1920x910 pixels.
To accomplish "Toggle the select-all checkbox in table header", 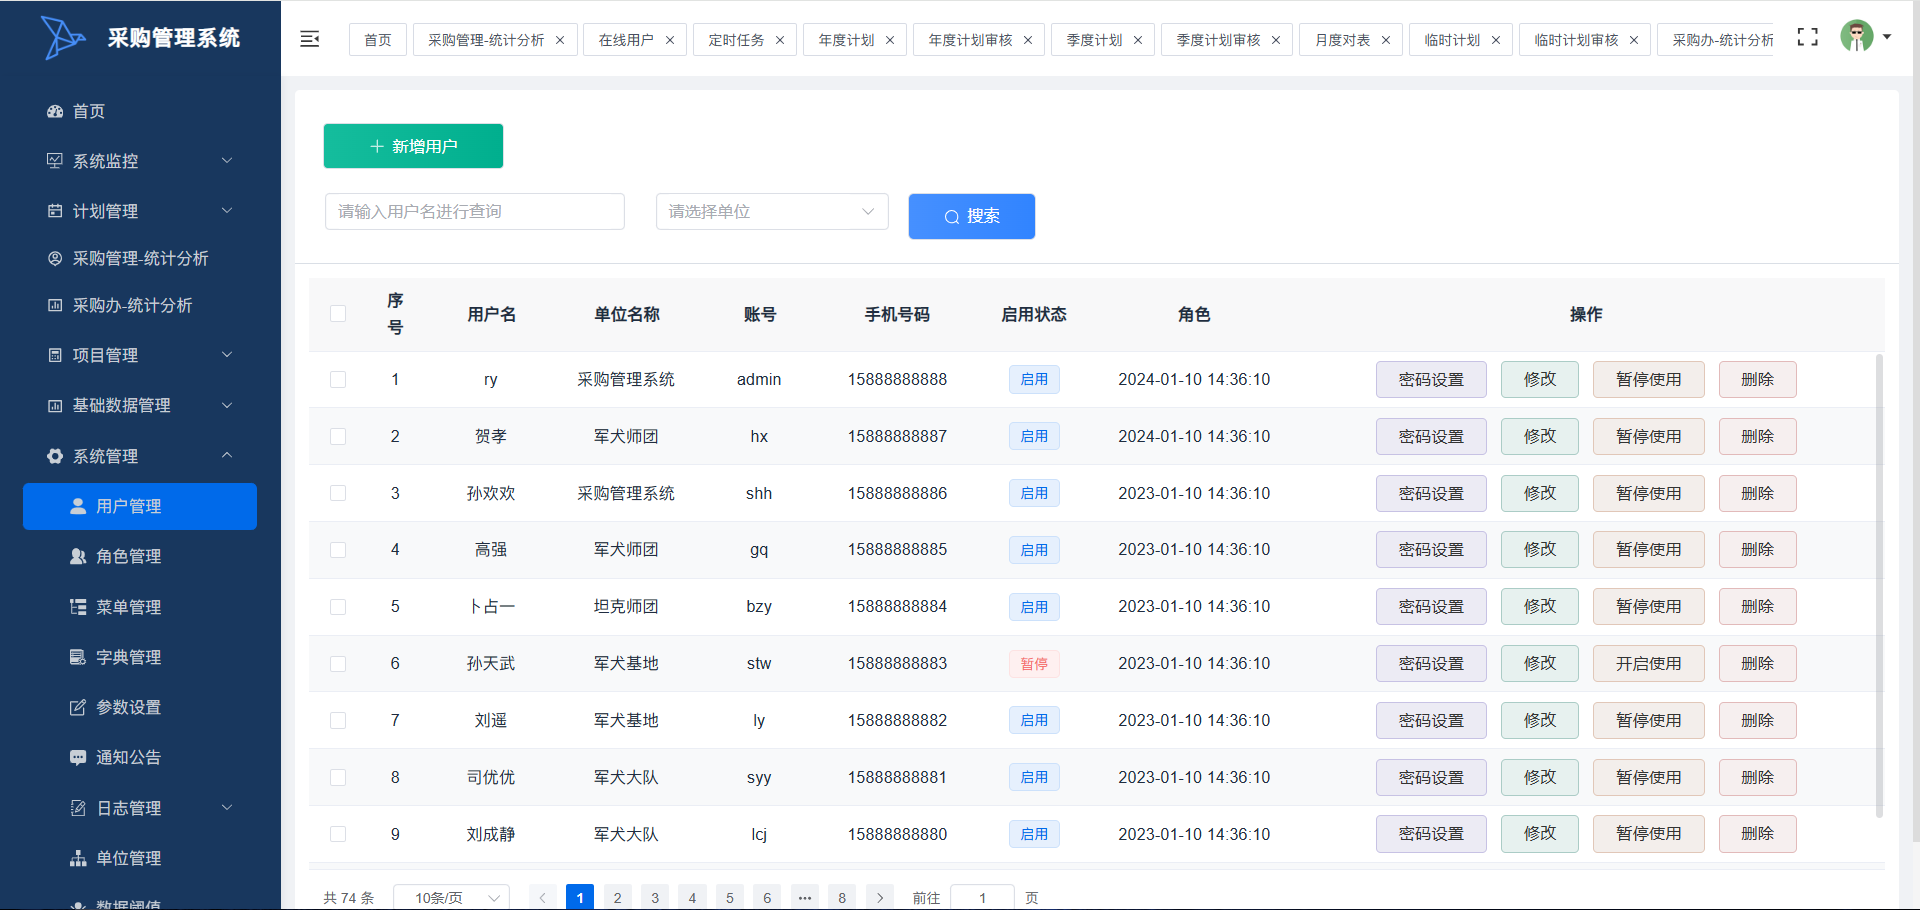I will [338, 314].
